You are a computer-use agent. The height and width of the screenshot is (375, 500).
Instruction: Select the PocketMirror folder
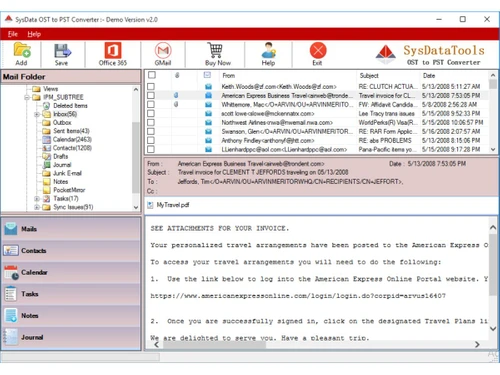(69, 190)
